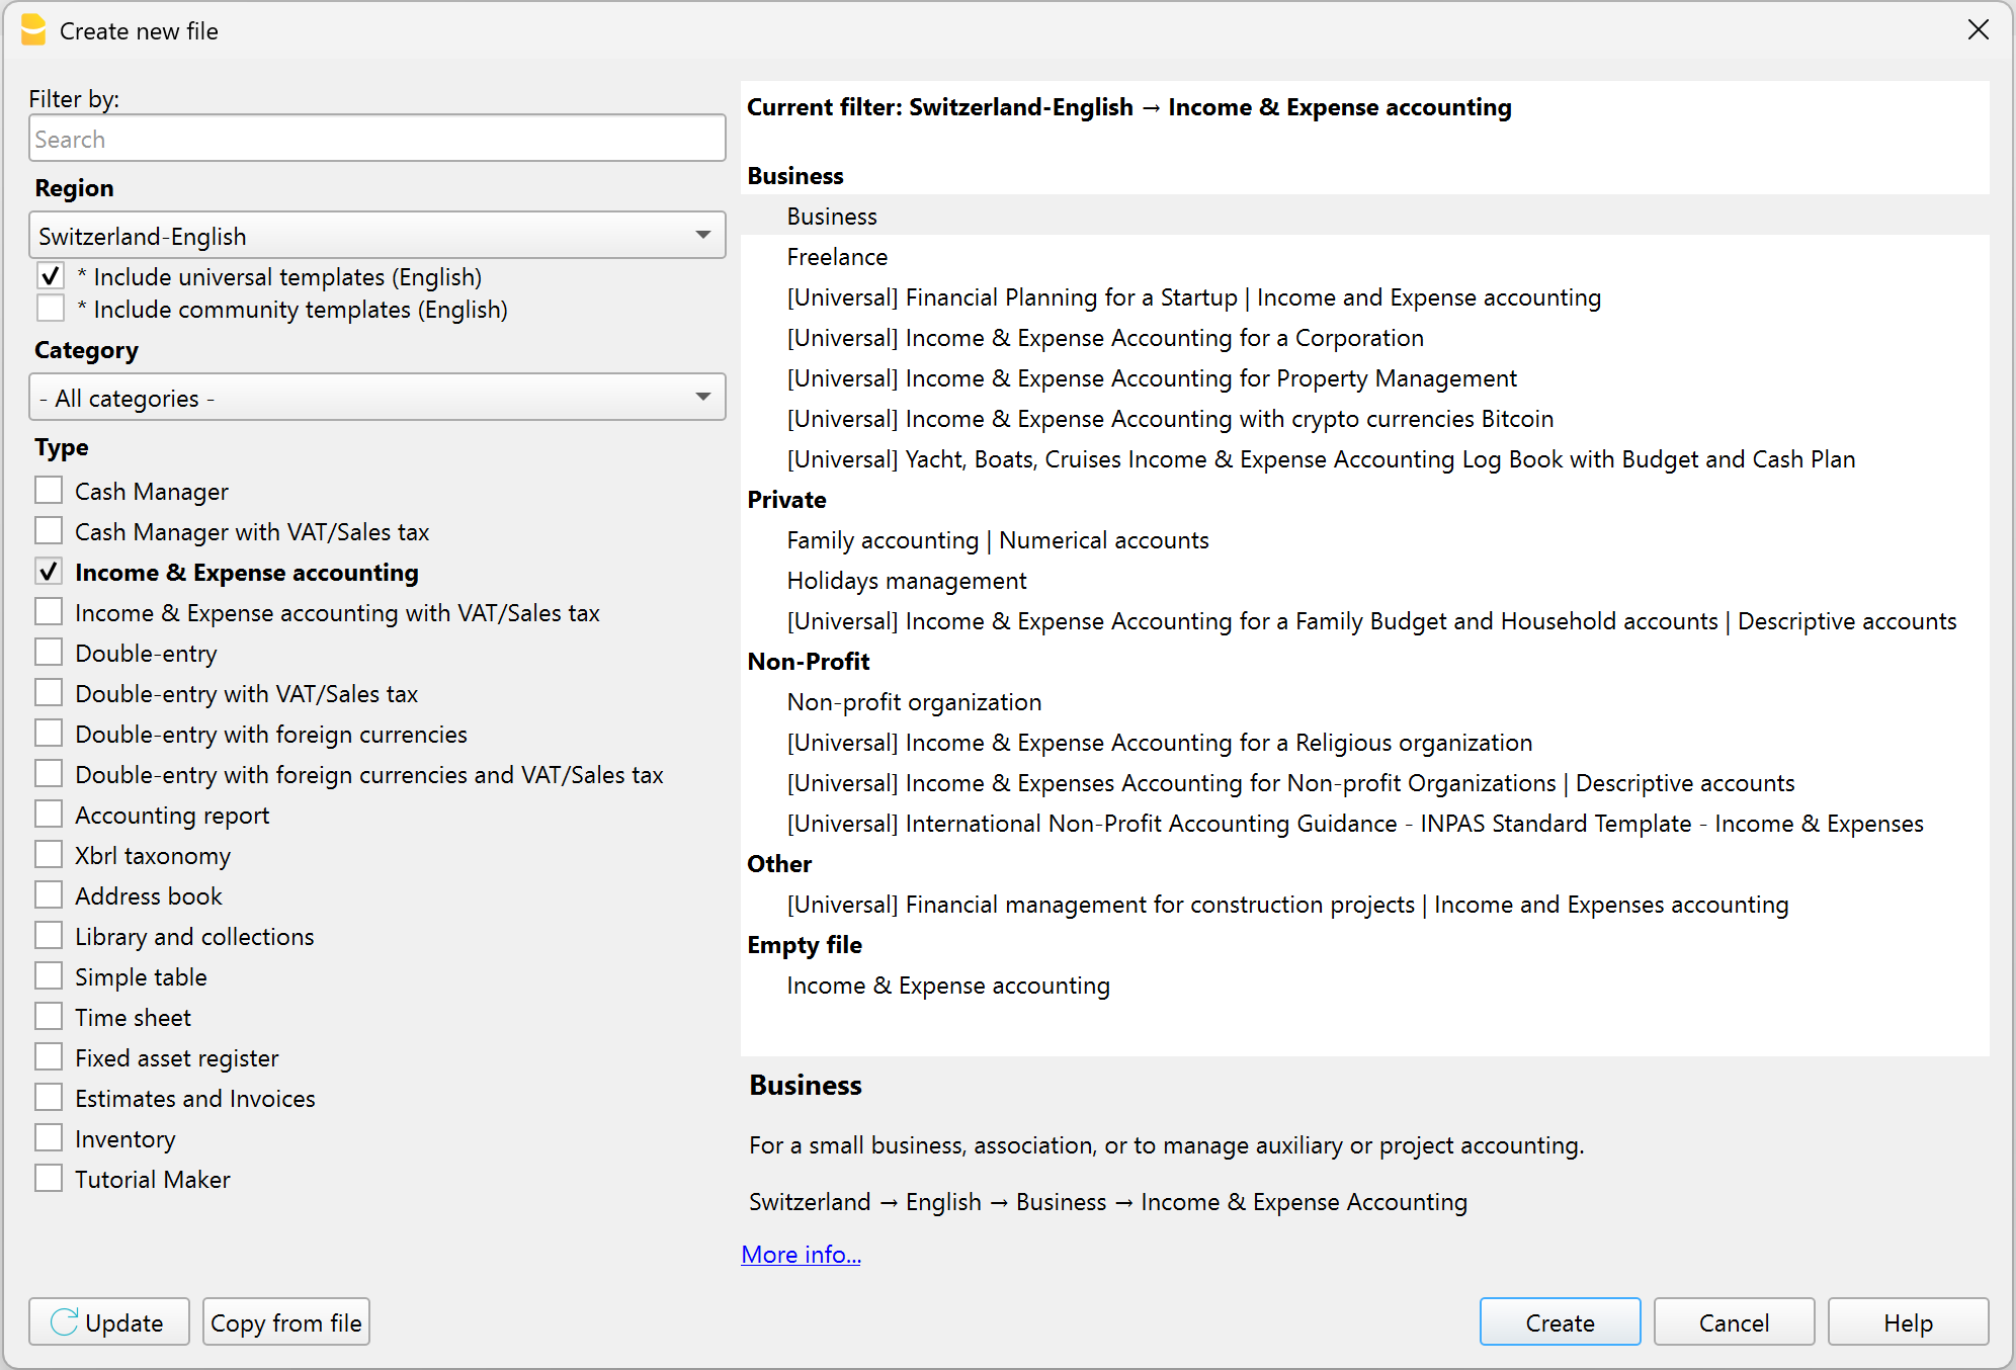This screenshot has width=2016, height=1370.
Task: Select the Freelance template
Action: (x=837, y=257)
